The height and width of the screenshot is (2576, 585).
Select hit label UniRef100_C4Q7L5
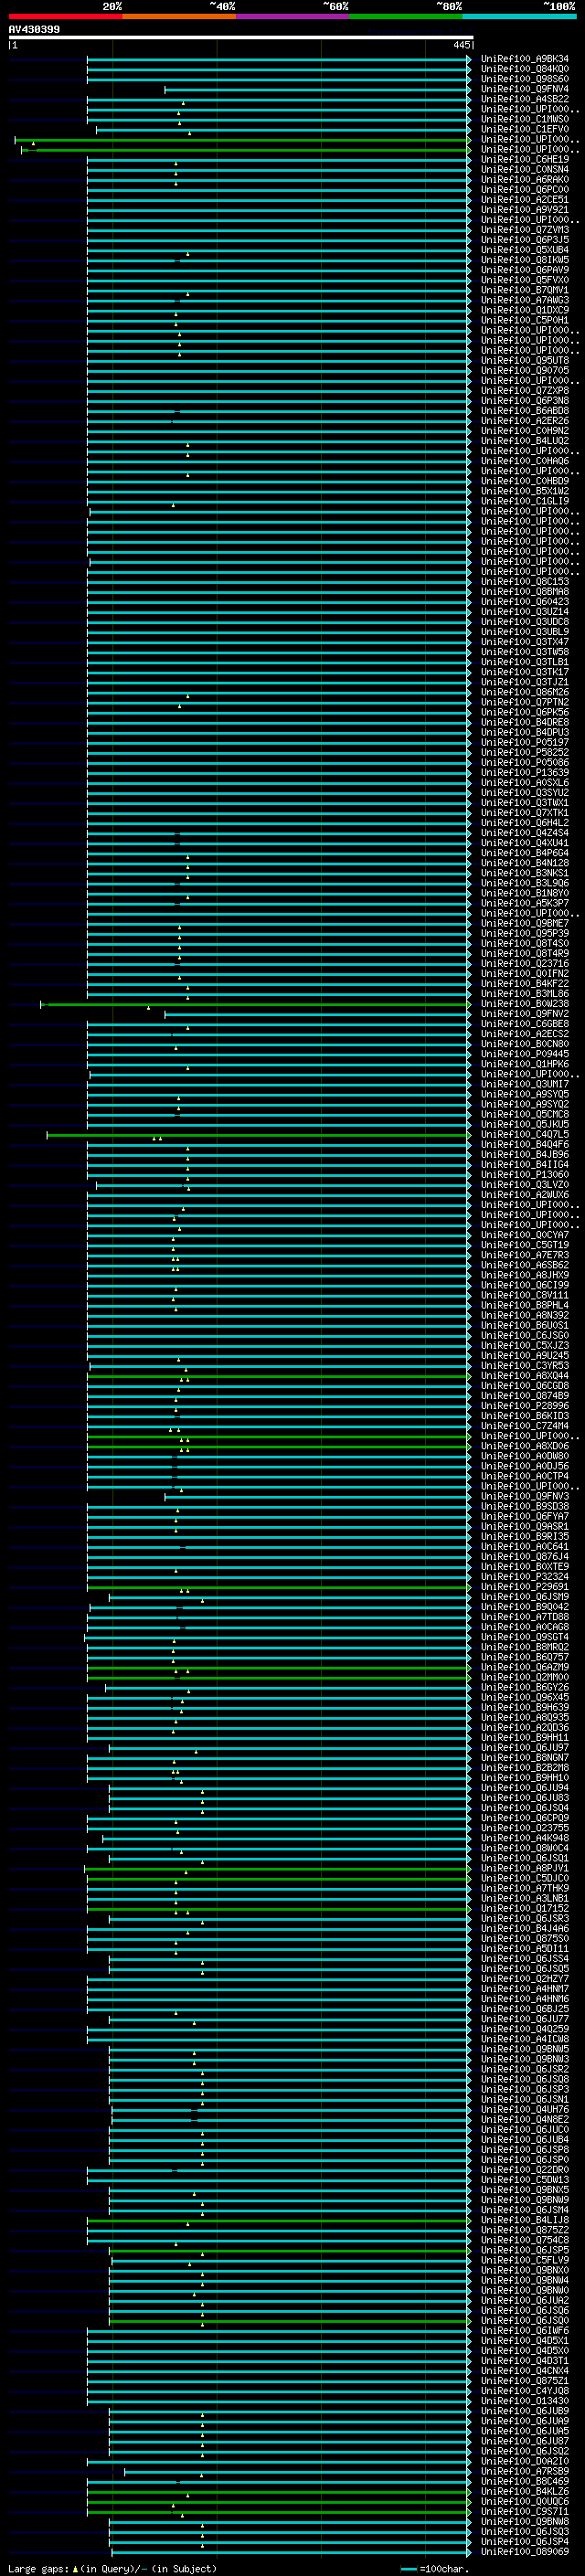[524, 1135]
